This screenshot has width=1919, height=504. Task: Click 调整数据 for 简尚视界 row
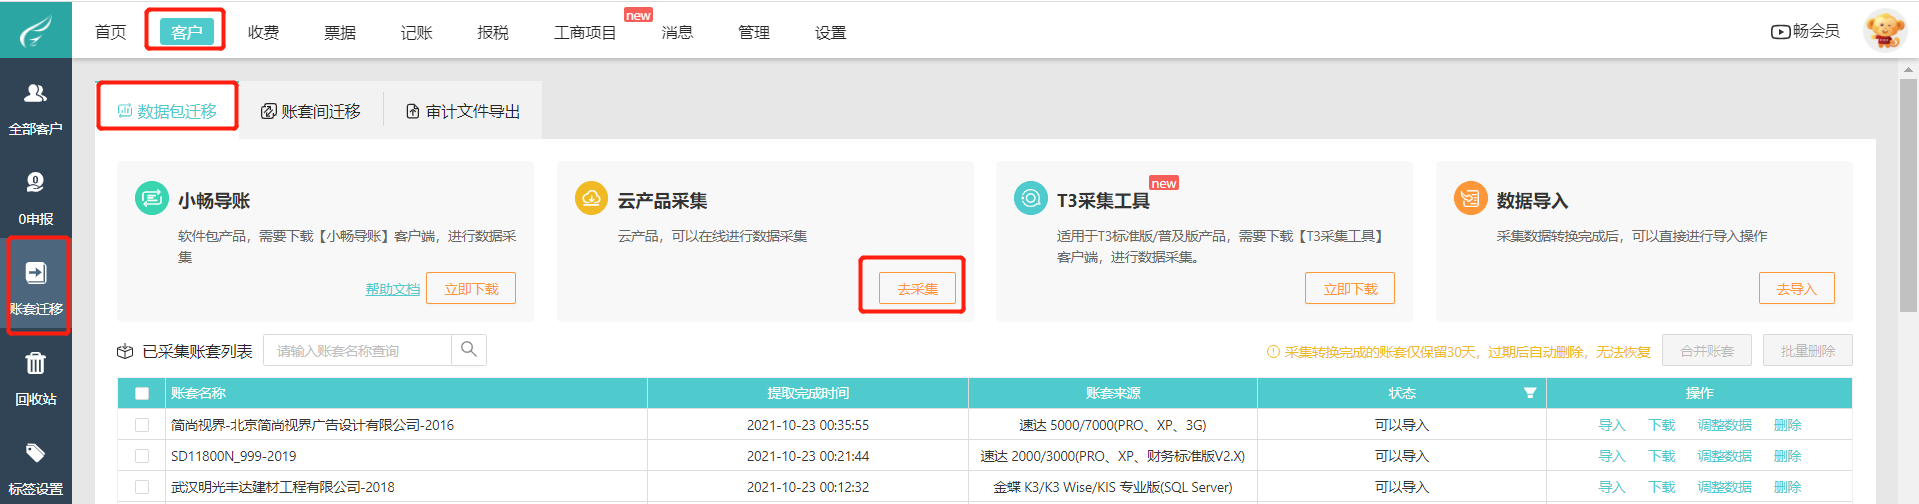(1725, 425)
